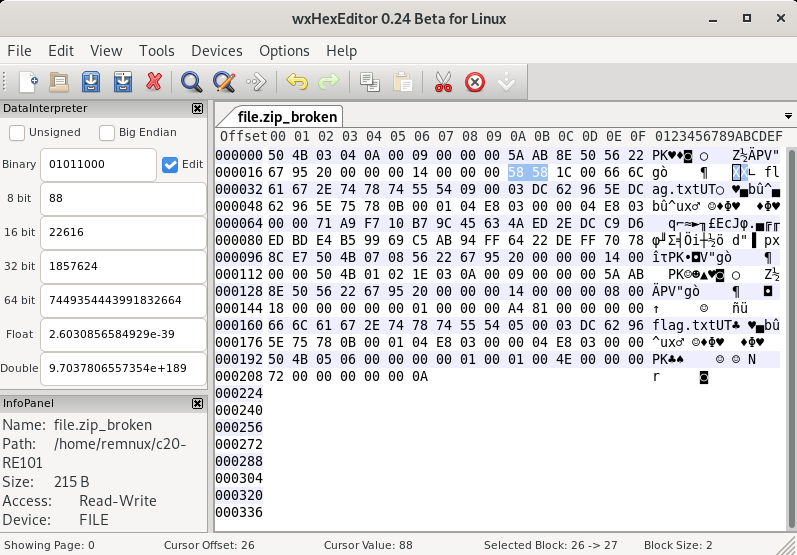Click the 0123456789ABCDEF ASCII header
This screenshot has height=555, width=797.
pos(718,137)
